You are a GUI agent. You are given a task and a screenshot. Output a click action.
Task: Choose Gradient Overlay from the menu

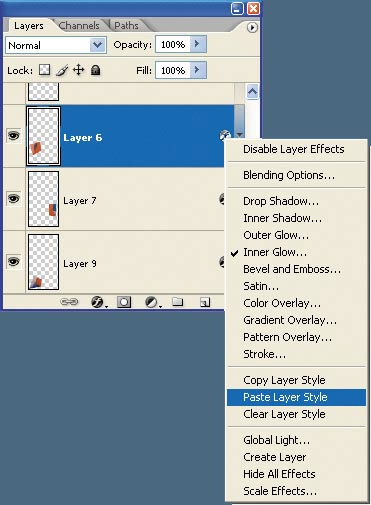tap(296, 320)
